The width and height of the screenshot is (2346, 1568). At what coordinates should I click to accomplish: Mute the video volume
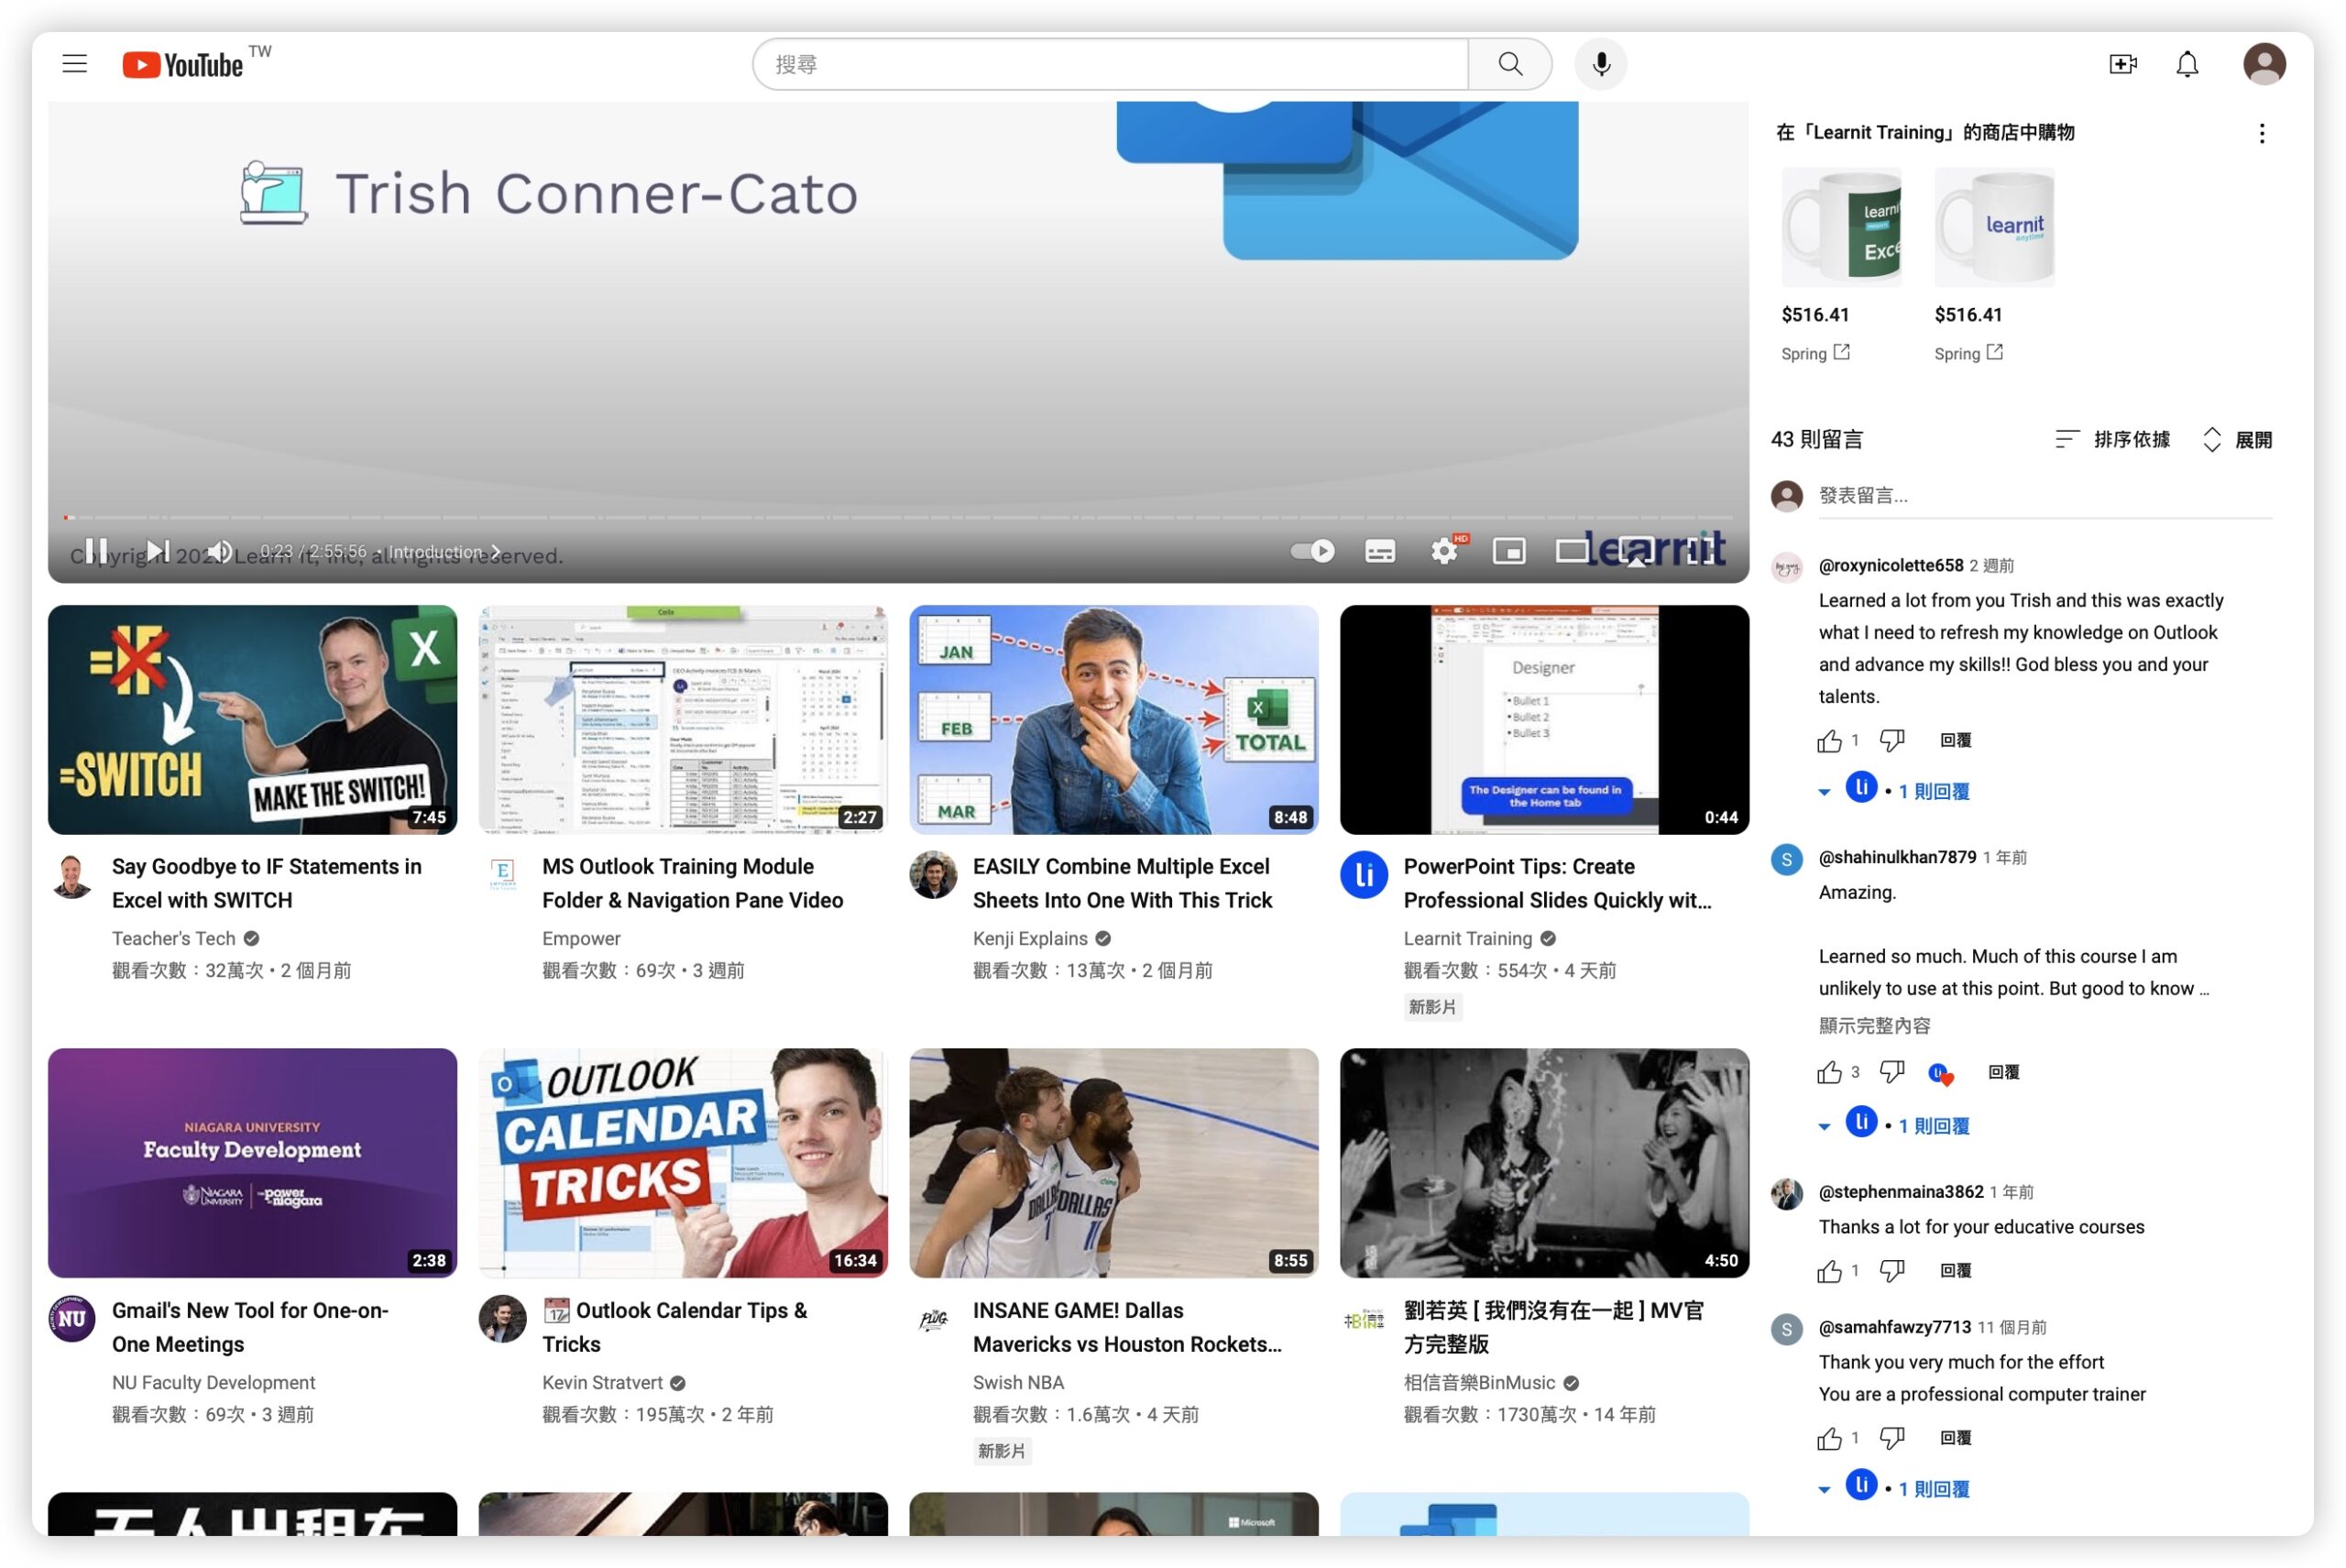[220, 551]
